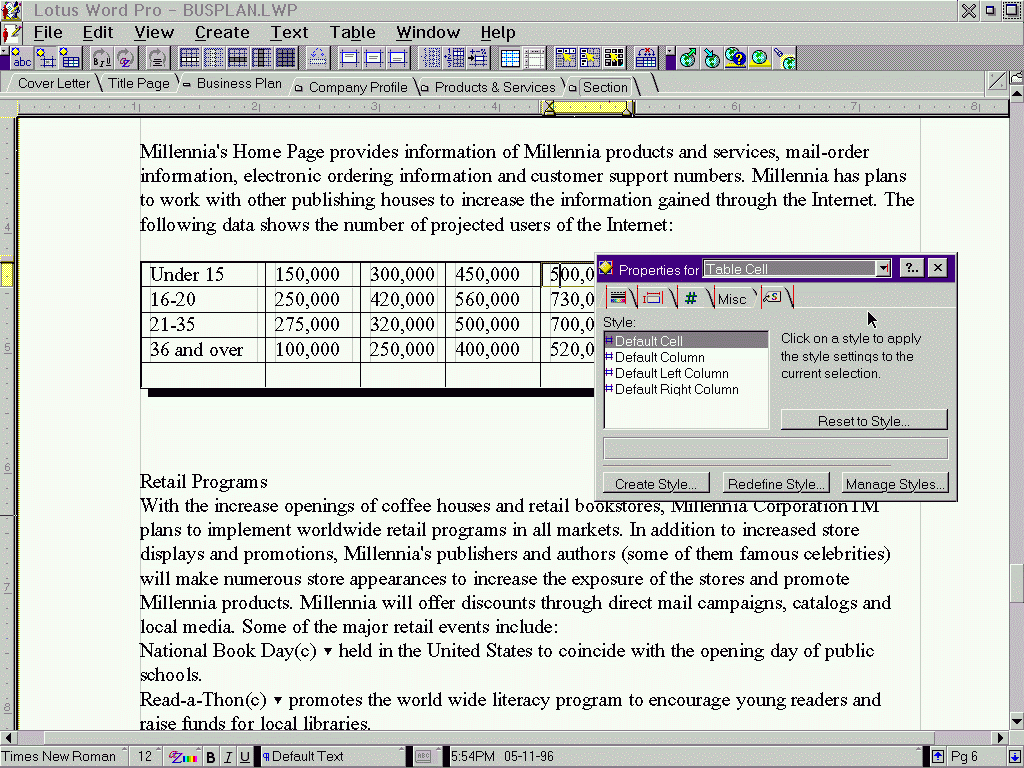The width and height of the screenshot is (1024, 768).
Task: Open the Table menu
Action: [x=352, y=32]
